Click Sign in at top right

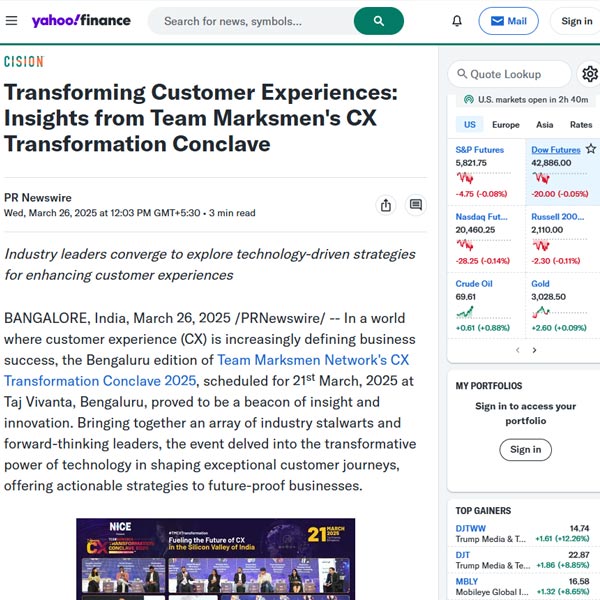tap(576, 21)
